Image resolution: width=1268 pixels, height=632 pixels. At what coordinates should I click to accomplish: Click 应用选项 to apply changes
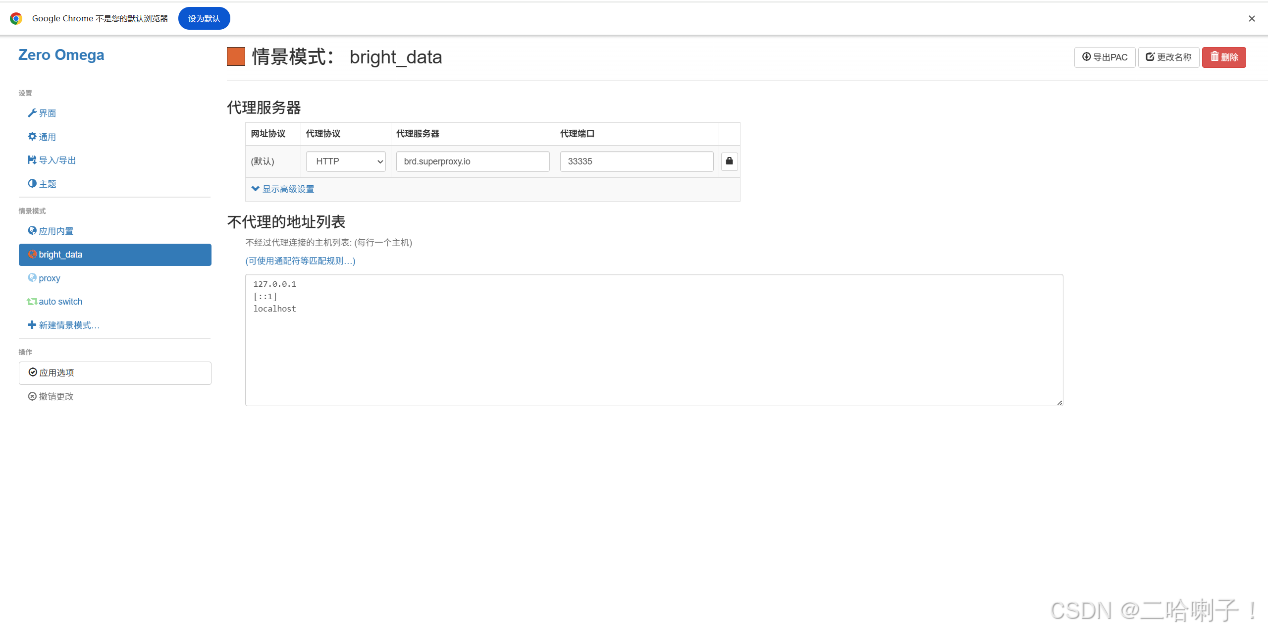coord(115,372)
